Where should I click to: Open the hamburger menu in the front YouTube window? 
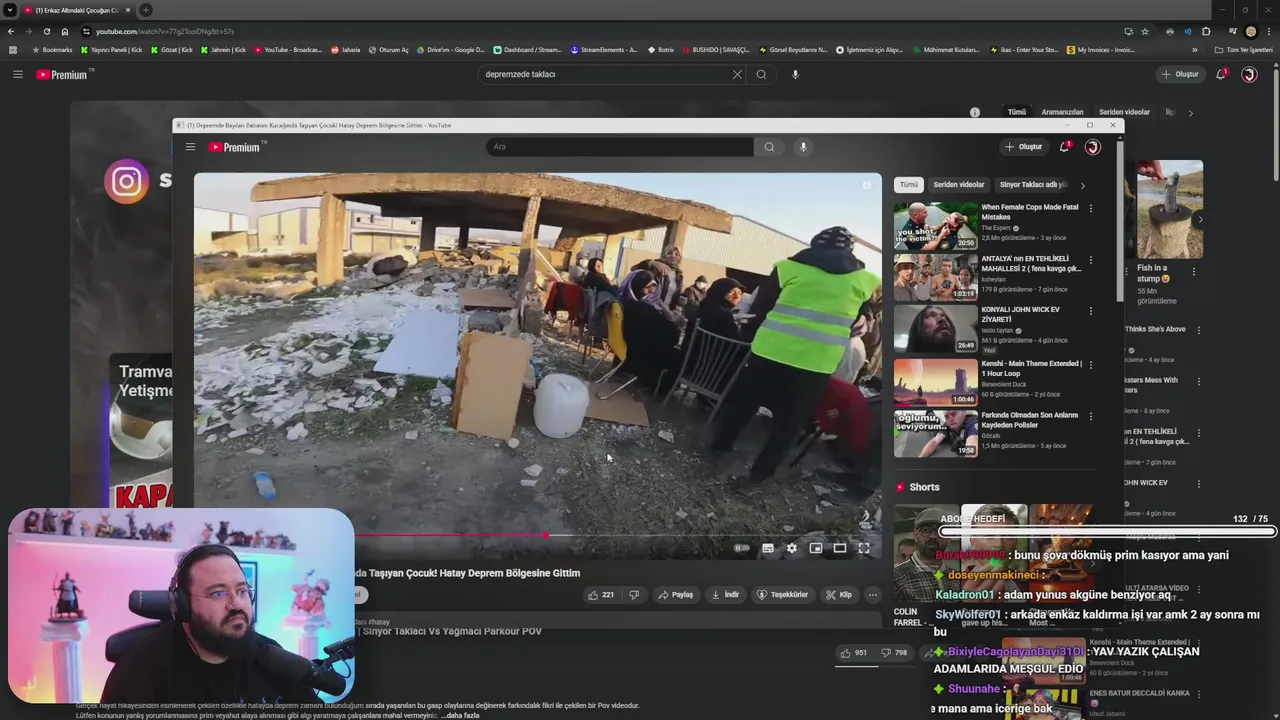click(190, 147)
